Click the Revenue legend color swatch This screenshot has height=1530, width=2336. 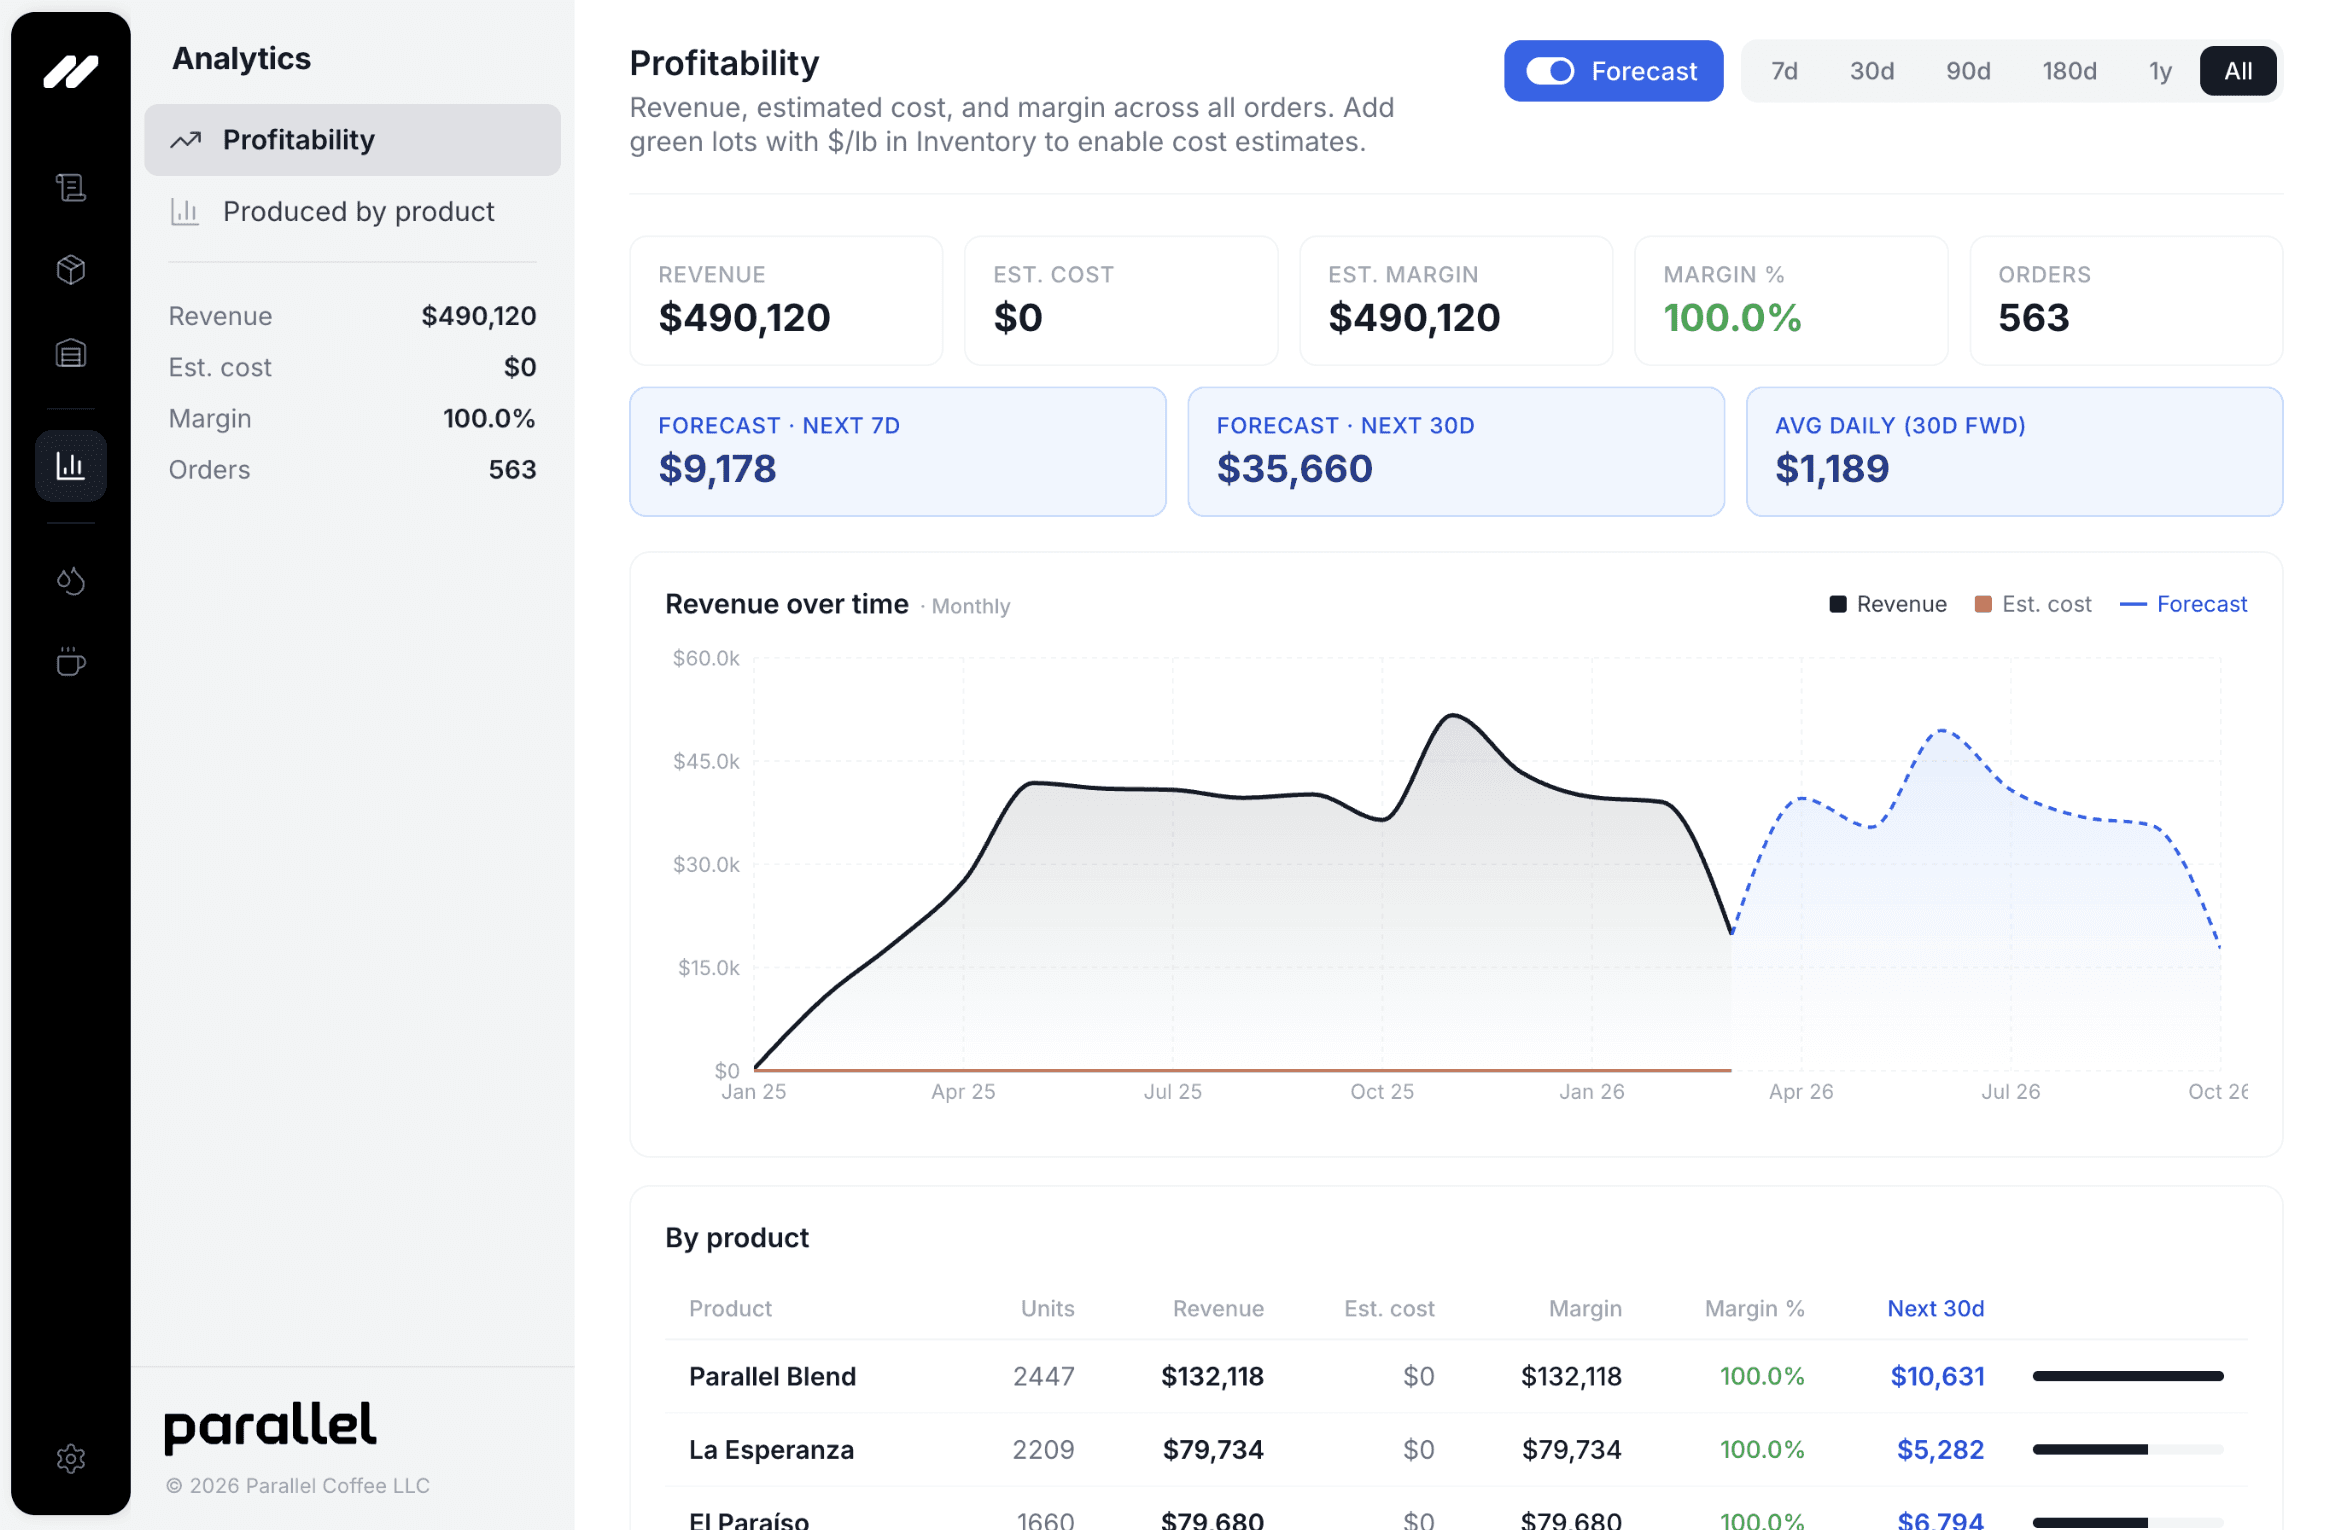1837,604
